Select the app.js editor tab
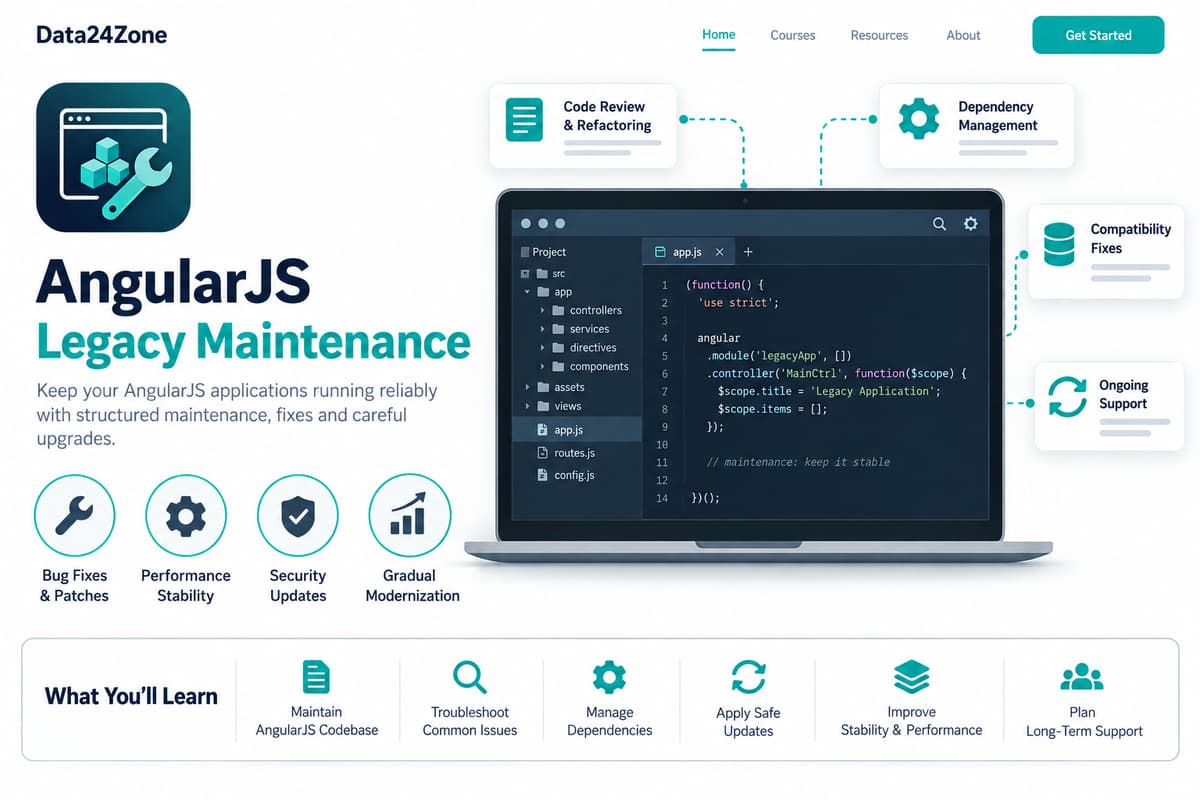1200x800 pixels. pyautogui.click(x=688, y=252)
